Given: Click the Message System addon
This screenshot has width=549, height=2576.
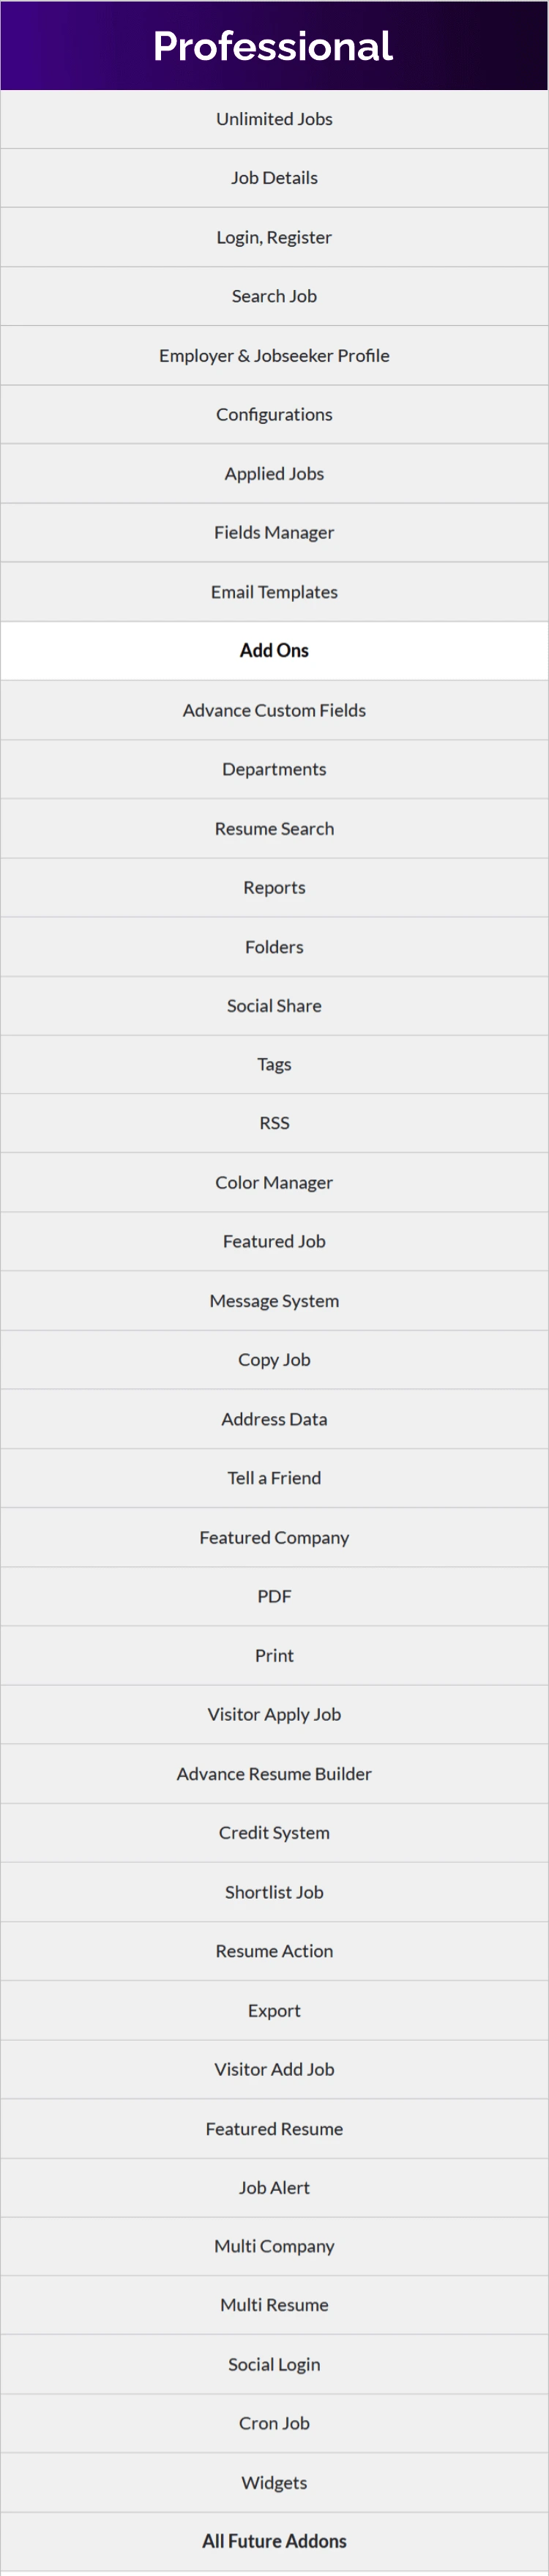Looking at the screenshot, I should (x=274, y=1300).
